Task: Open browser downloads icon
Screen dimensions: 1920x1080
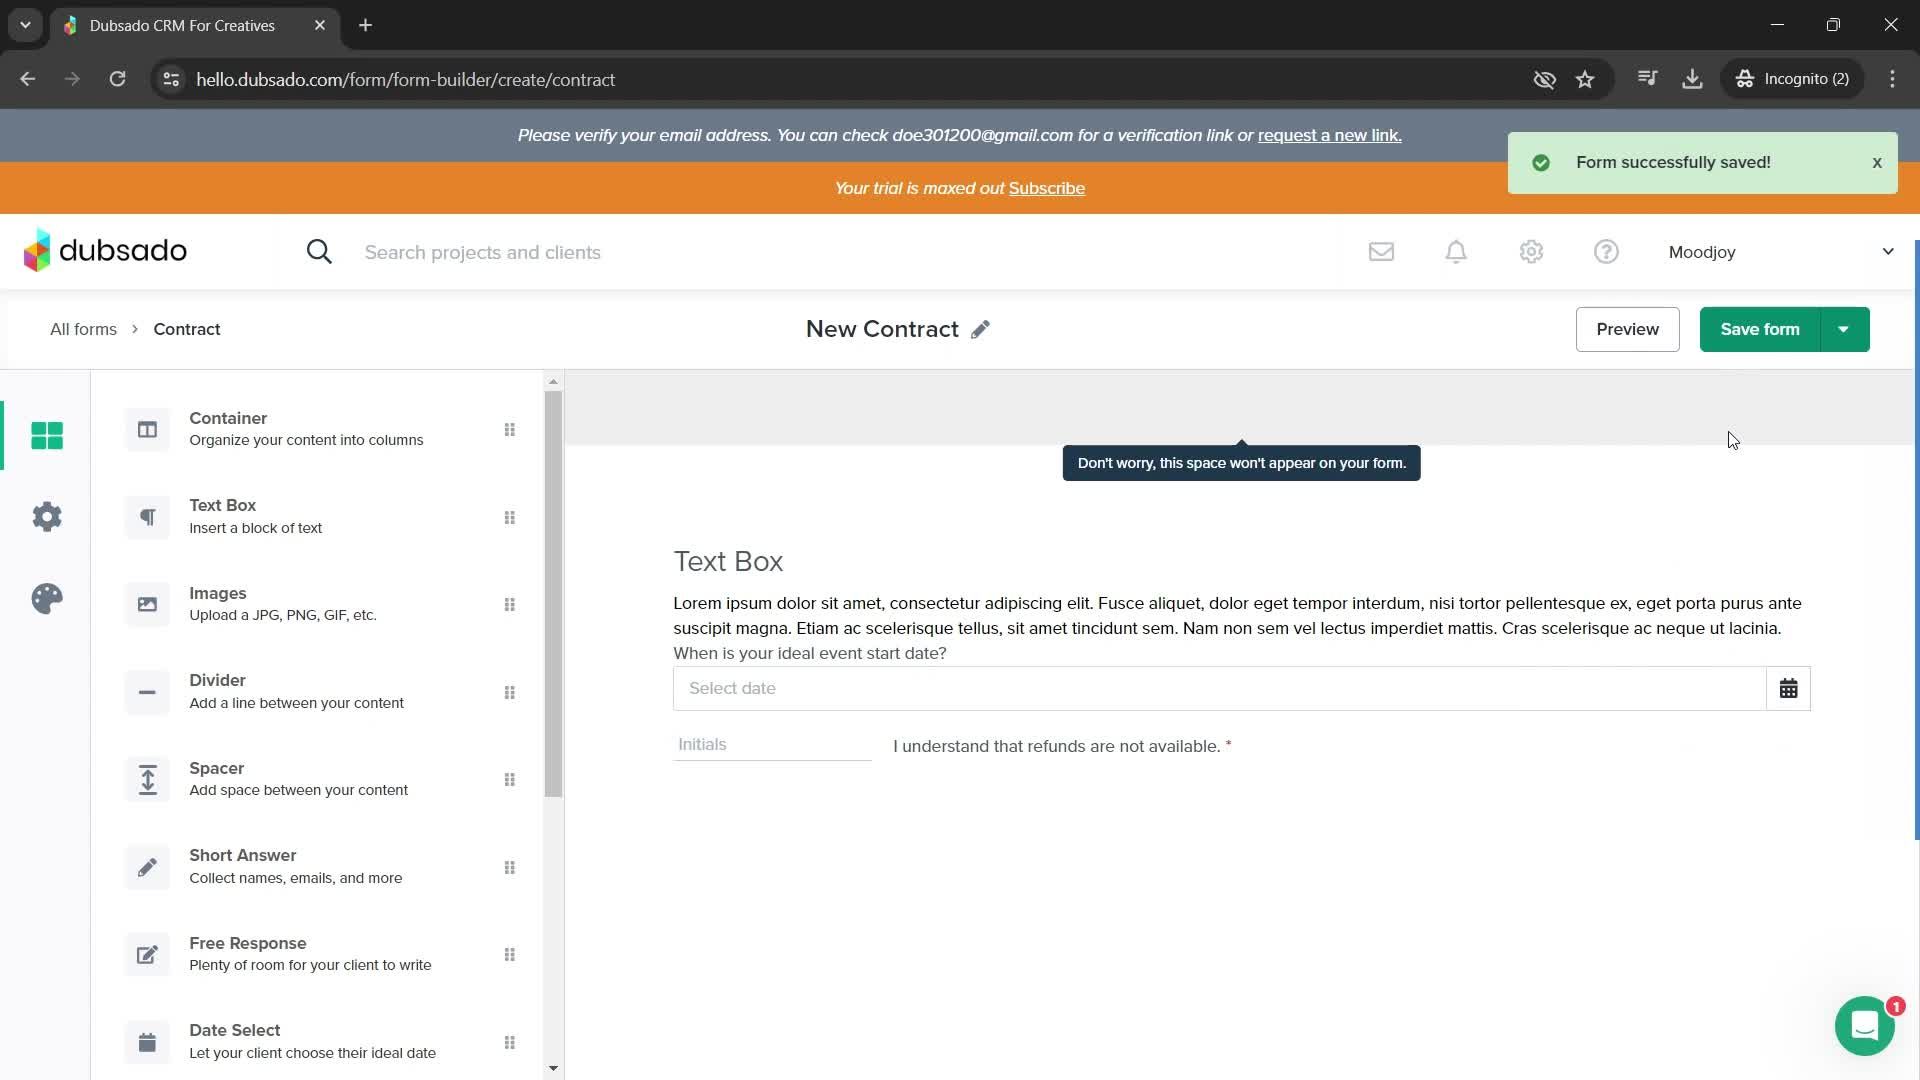Action: point(1692,79)
